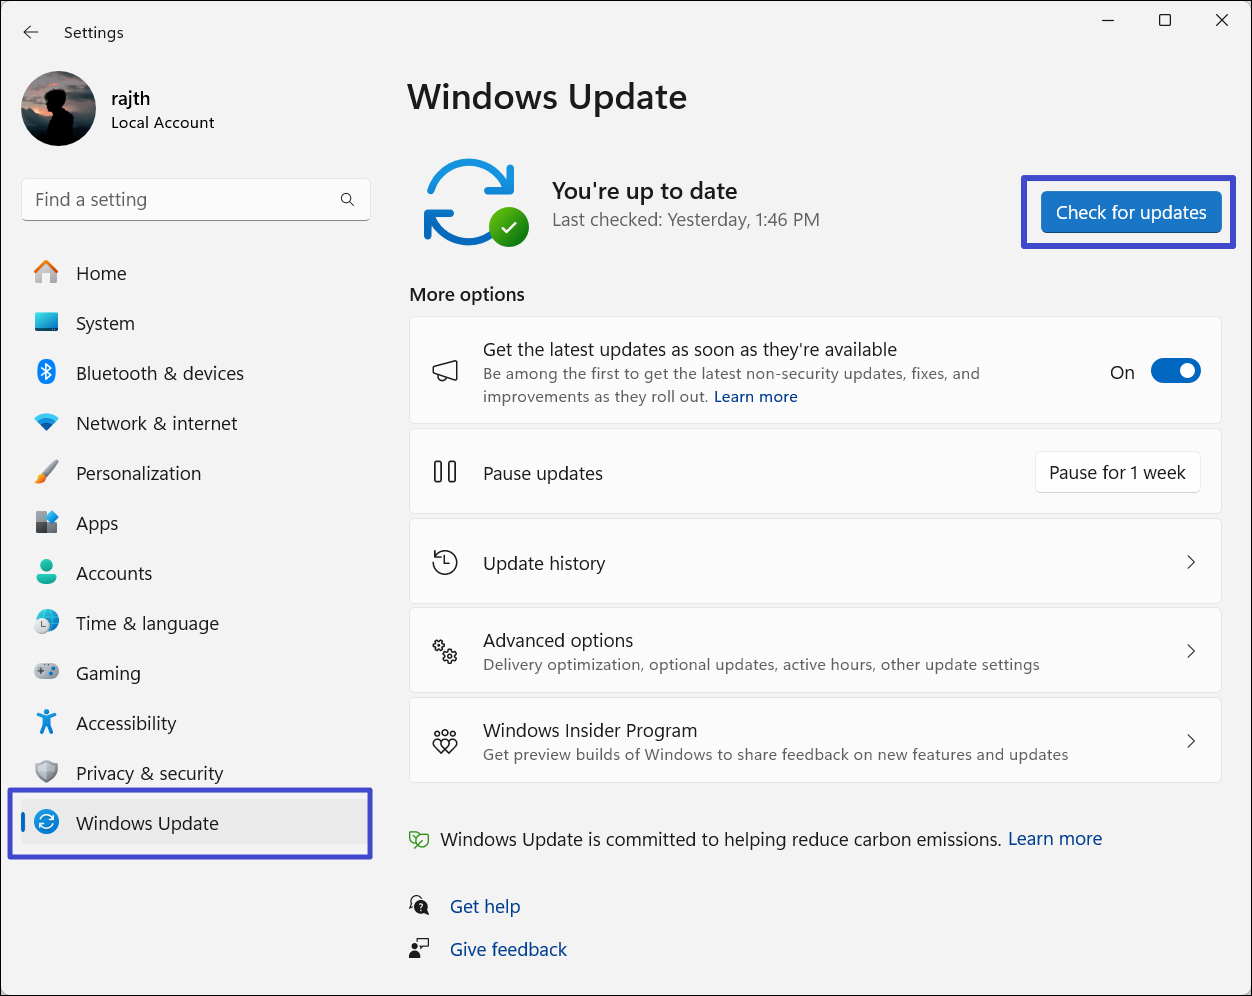
Task: Click the Personalization paintbrush icon
Action: coord(46,472)
